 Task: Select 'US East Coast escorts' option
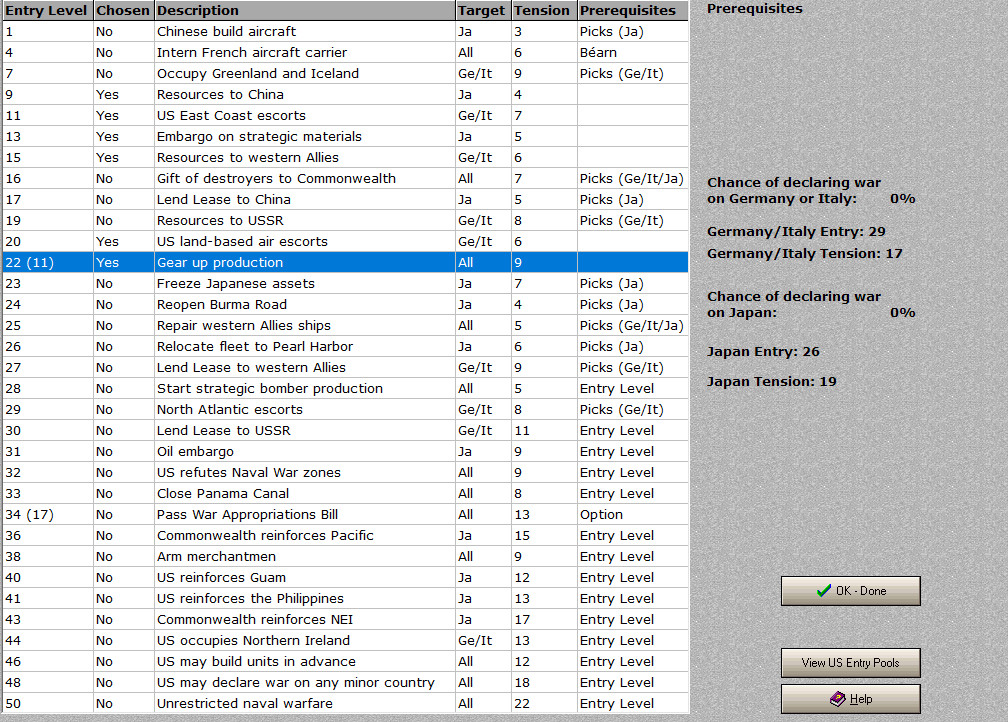tap(345, 116)
